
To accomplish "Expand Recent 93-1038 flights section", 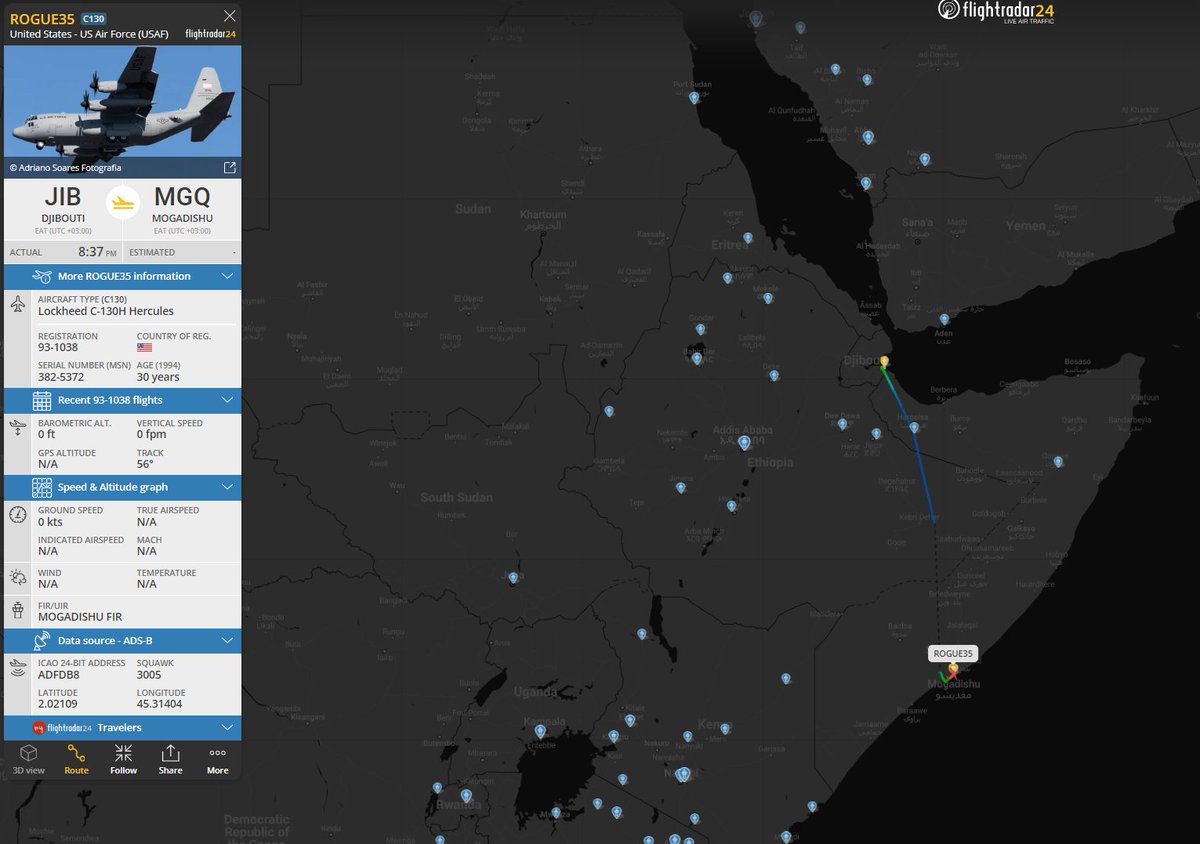I will click(122, 400).
